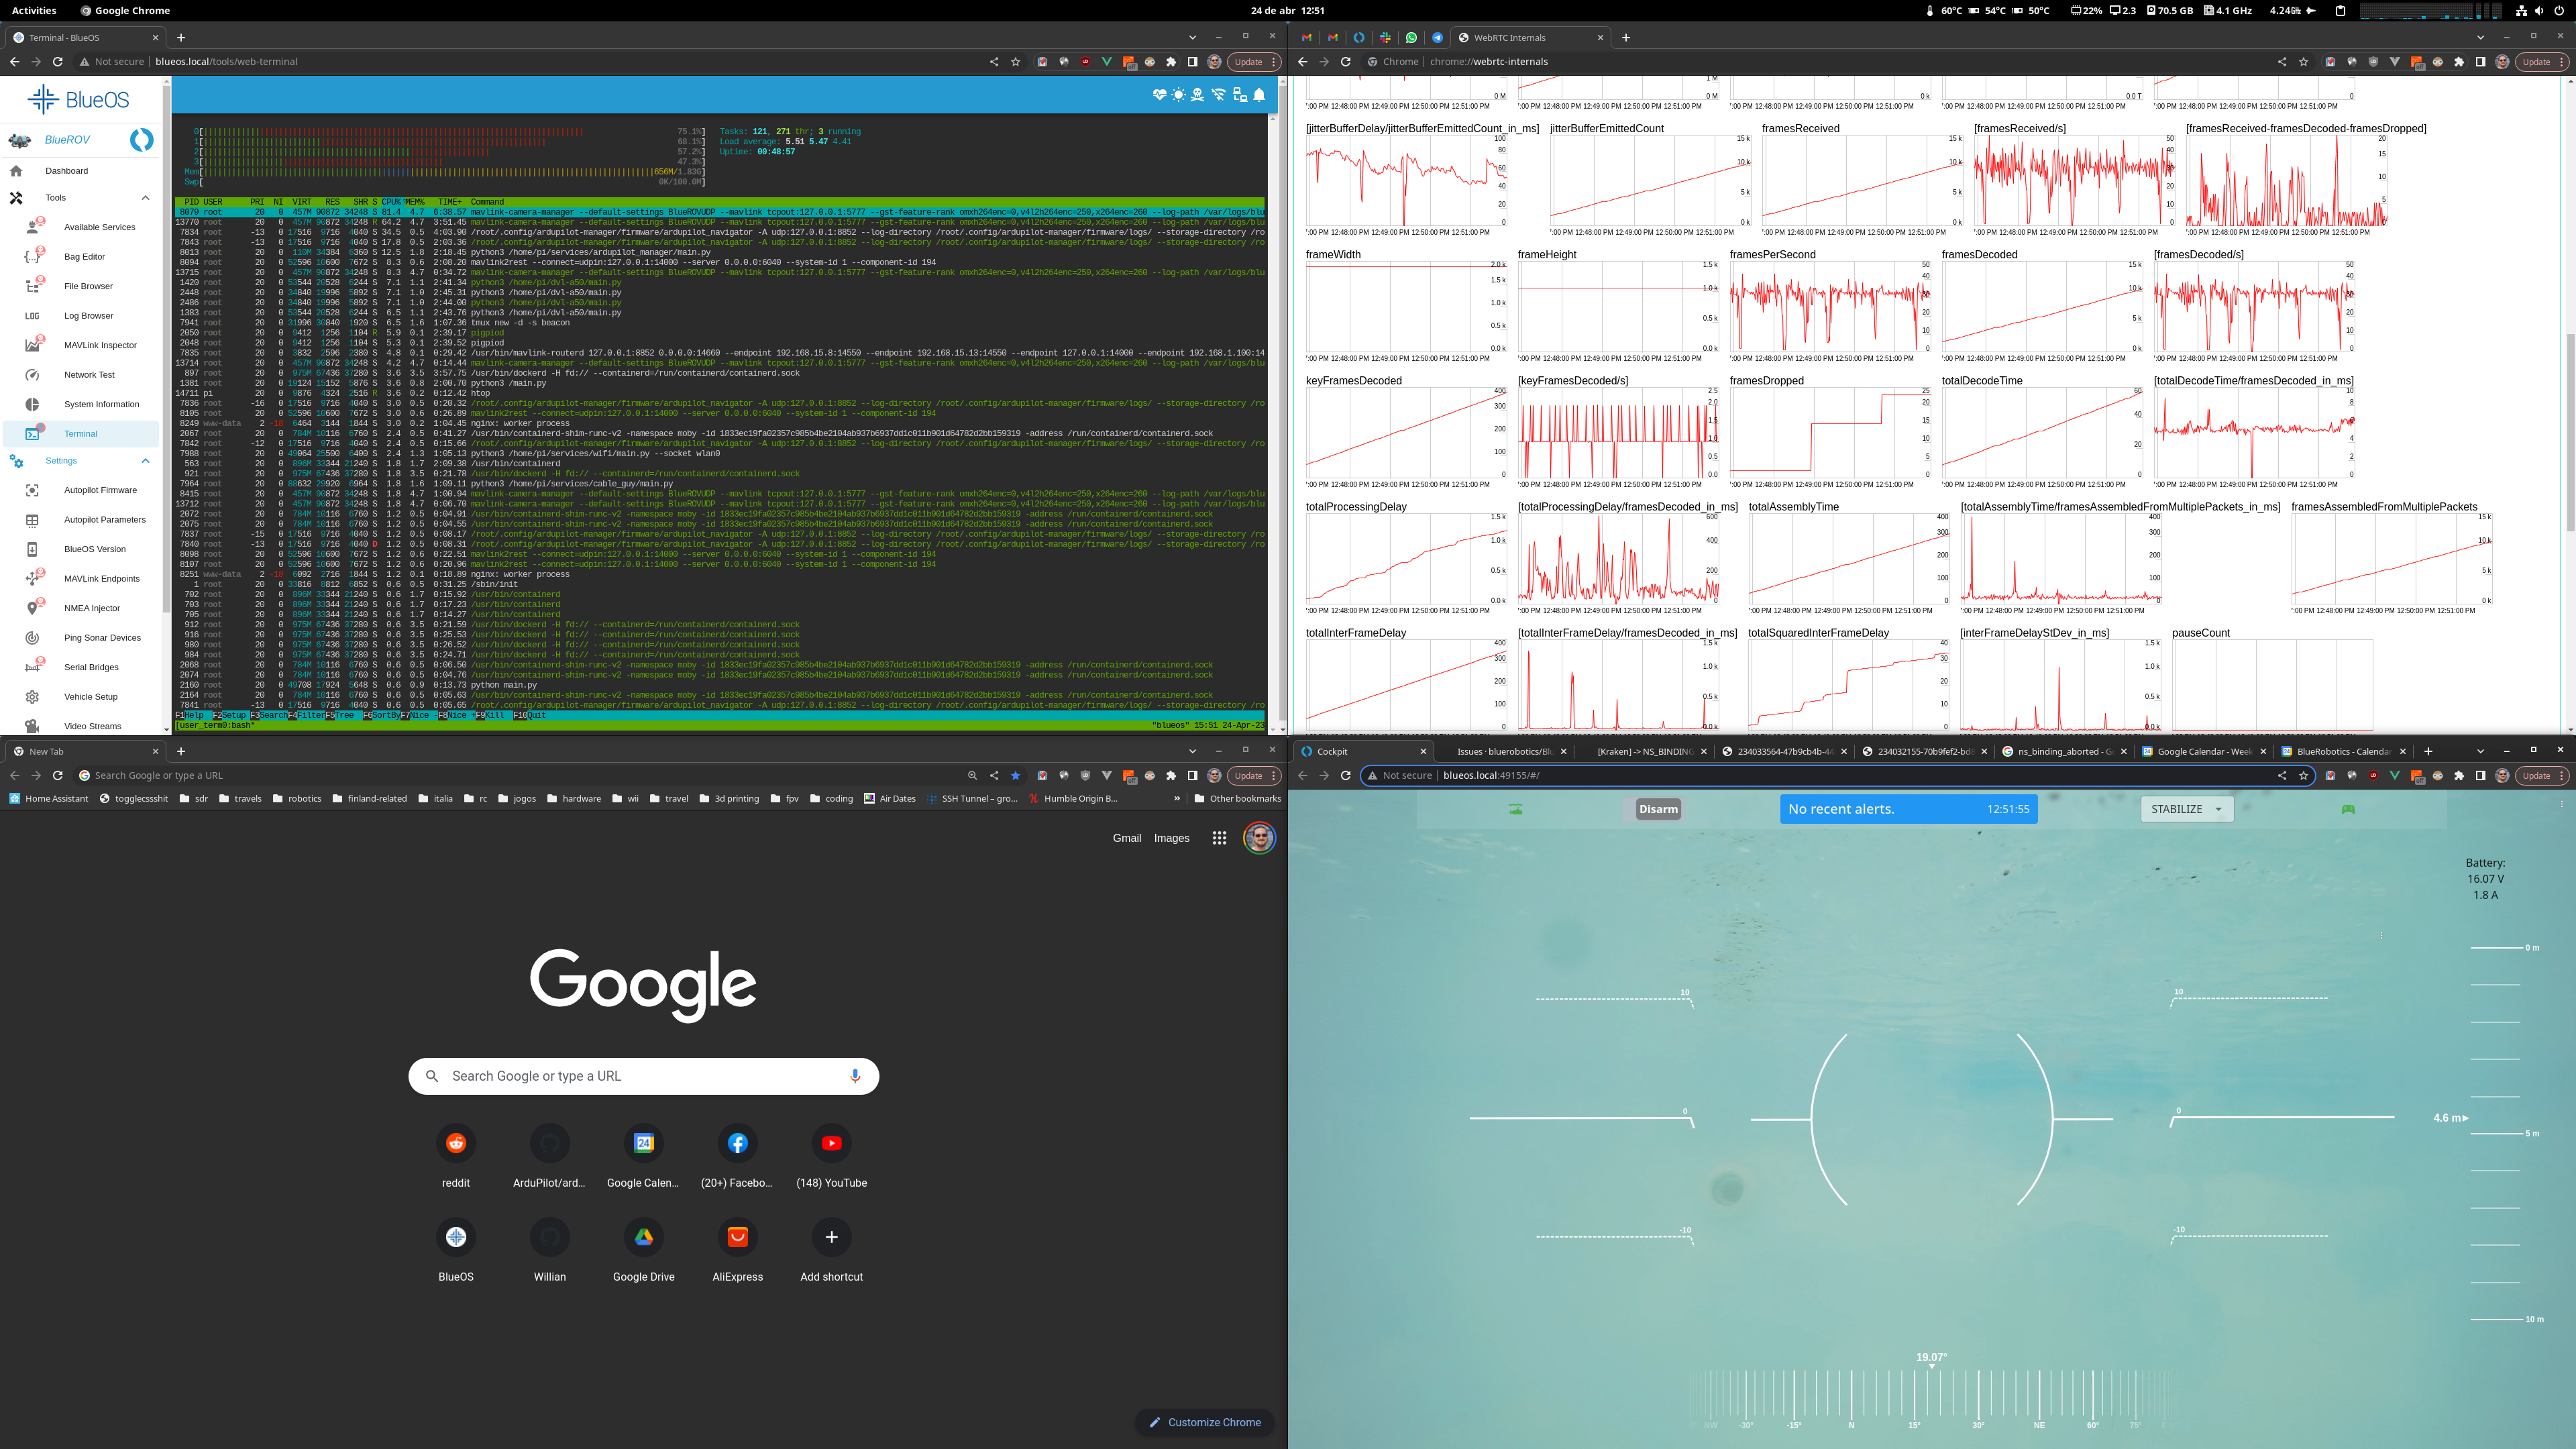Open the MAVLink Inspector tool in BlueOS
Screen dimensions: 2576x1449
100,345
